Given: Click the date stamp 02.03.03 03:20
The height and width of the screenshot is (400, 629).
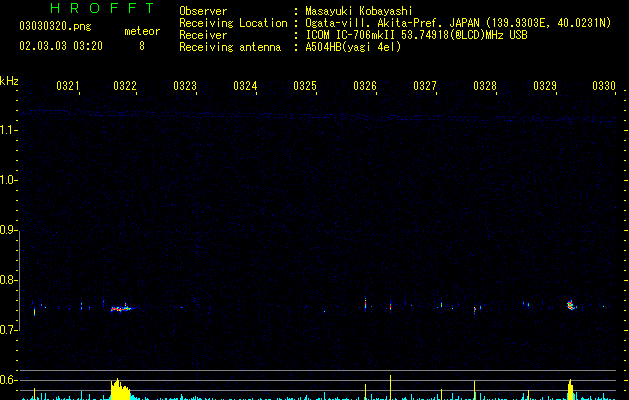Looking at the screenshot, I should click(61, 46).
